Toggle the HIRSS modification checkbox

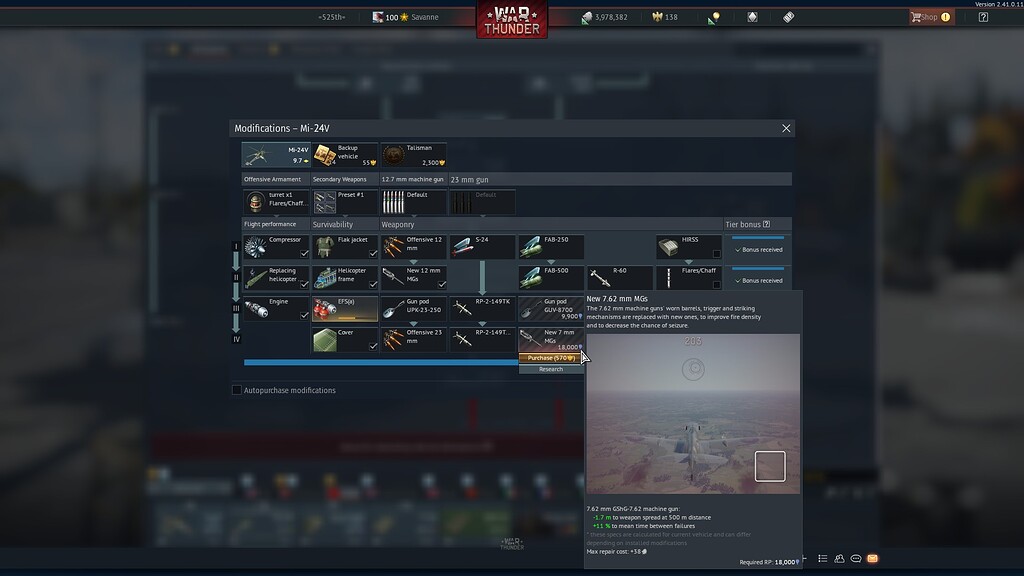[x=716, y=254]
